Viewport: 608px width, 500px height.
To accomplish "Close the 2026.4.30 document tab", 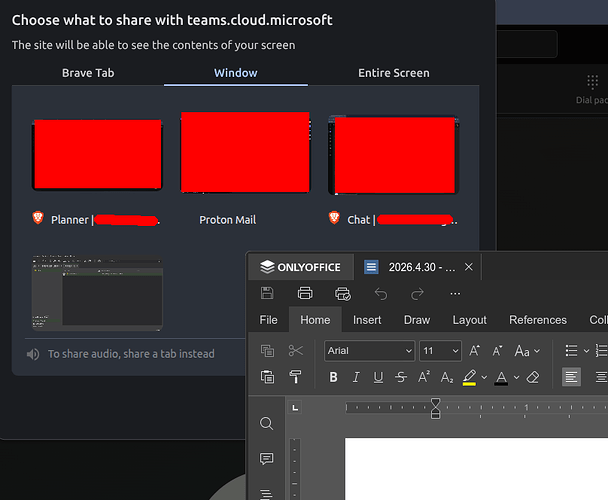I will (x=469, y=267).
